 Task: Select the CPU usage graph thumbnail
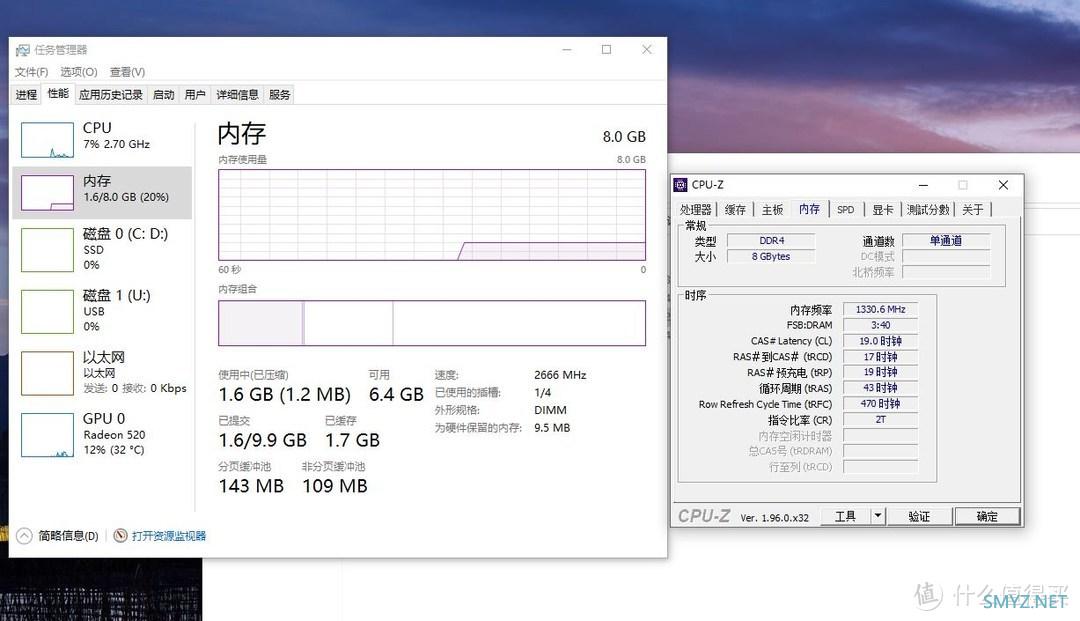[47, 140]
